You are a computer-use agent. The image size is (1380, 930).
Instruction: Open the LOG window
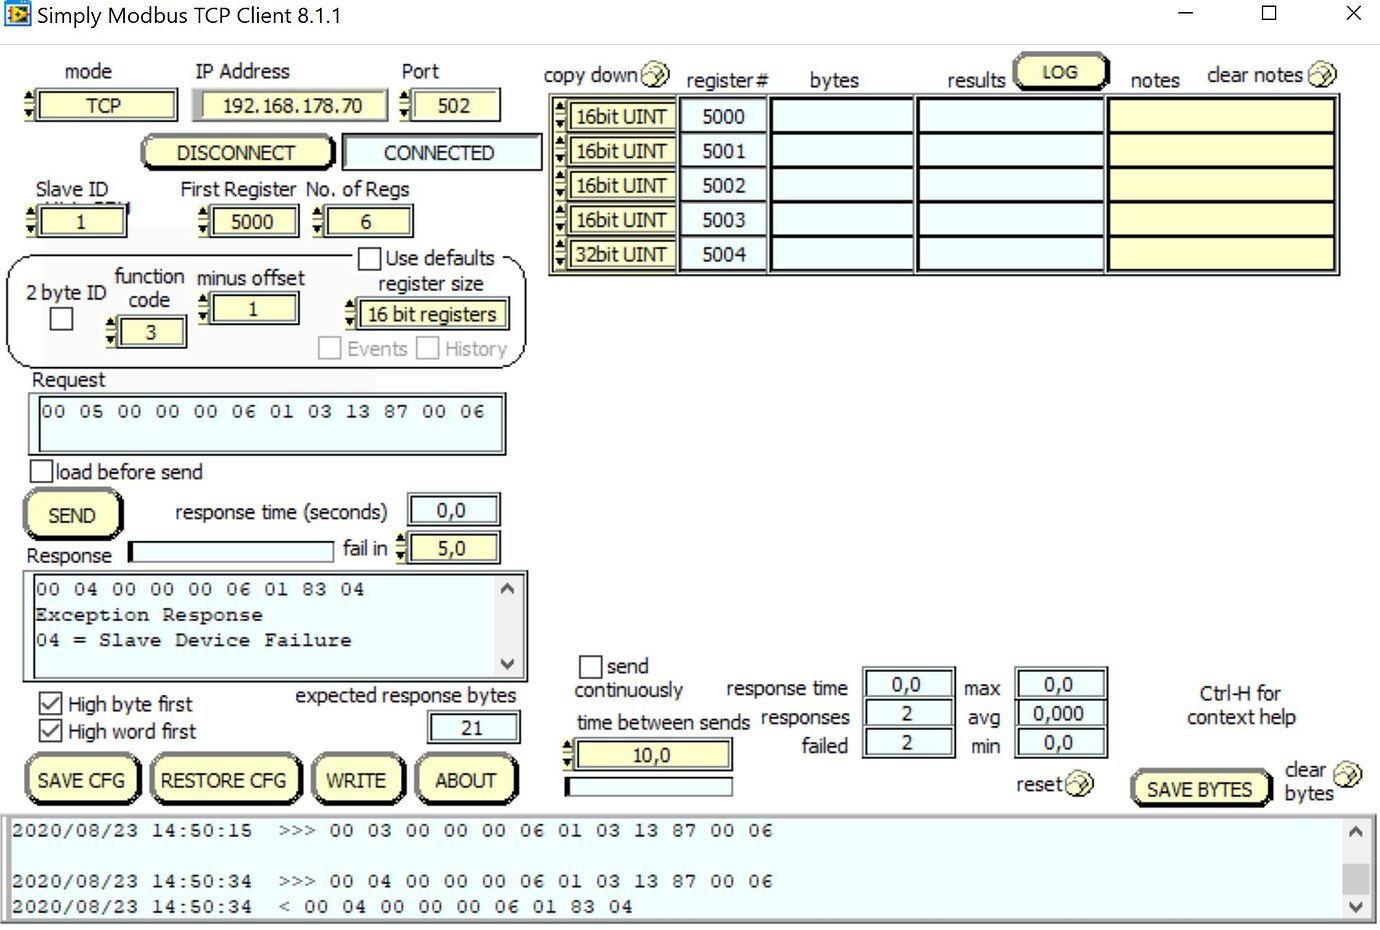(1060, 71)
